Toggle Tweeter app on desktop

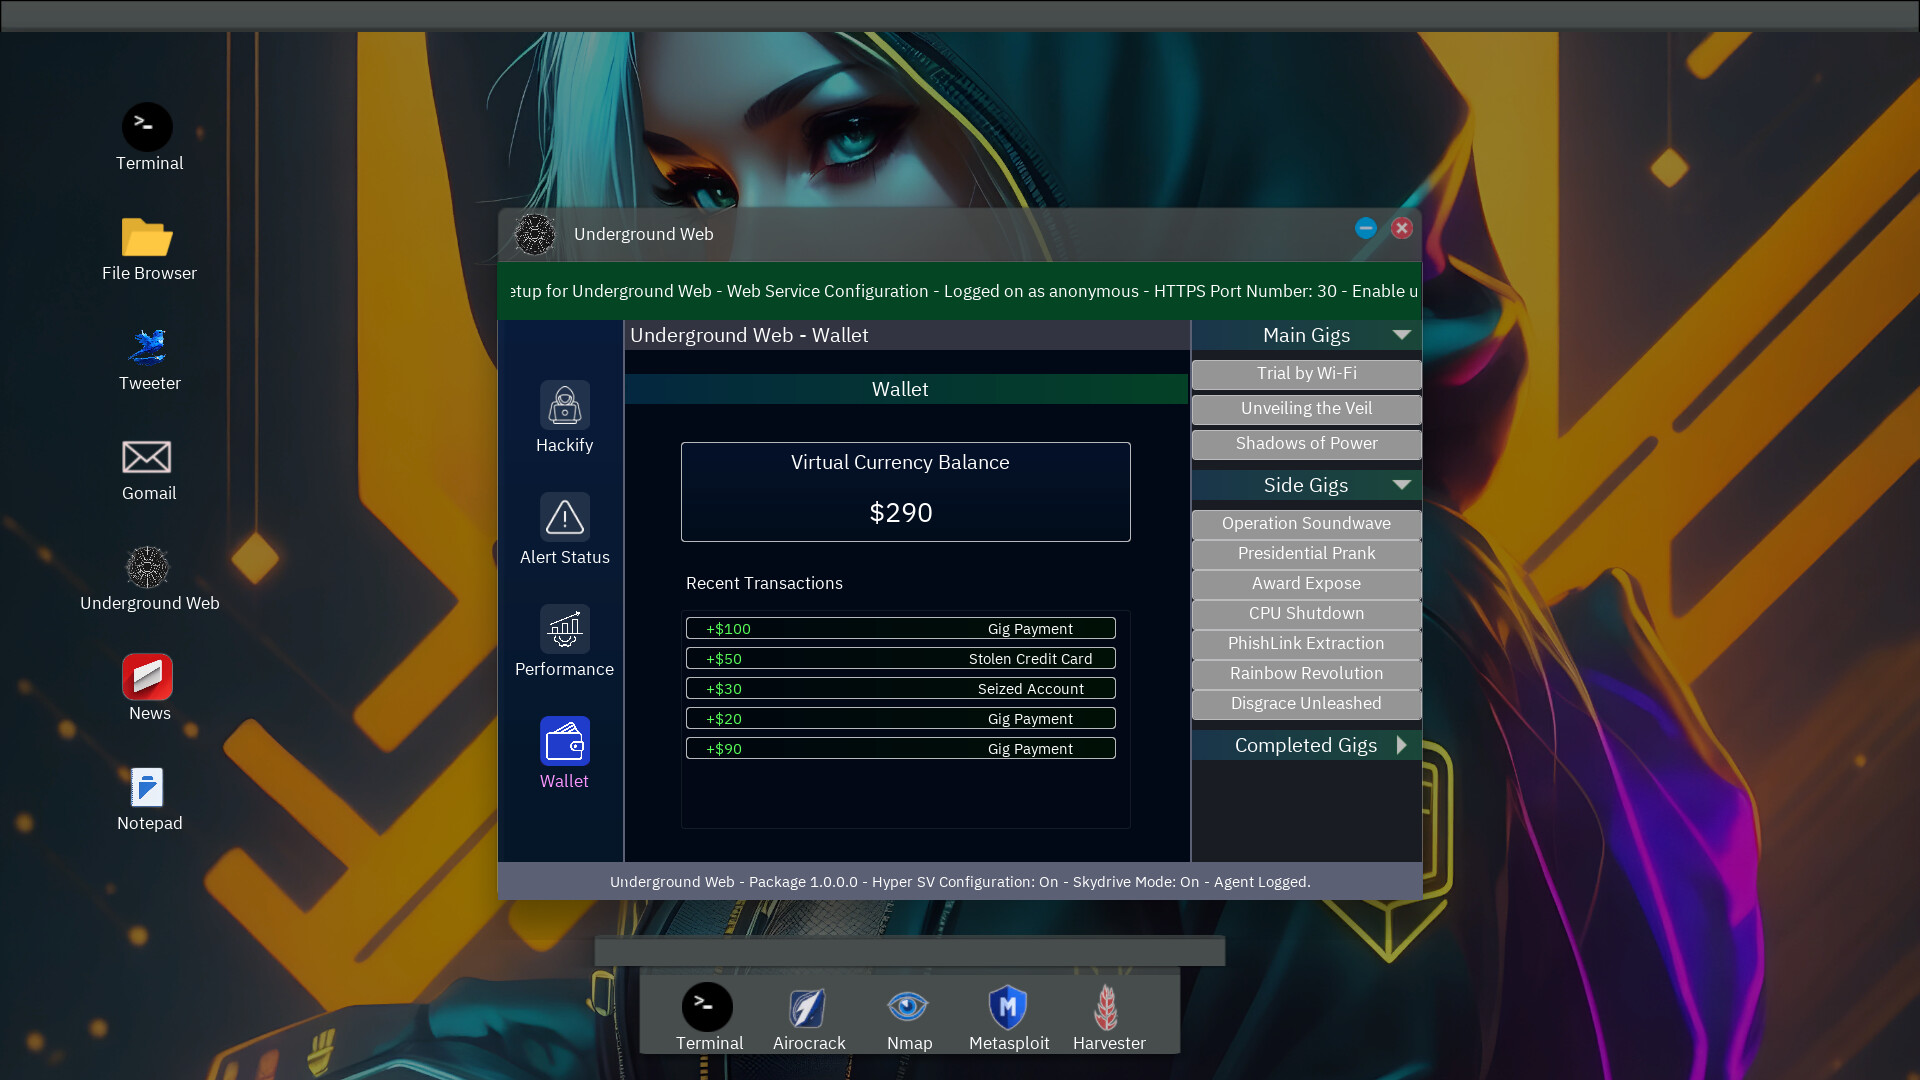148,347
